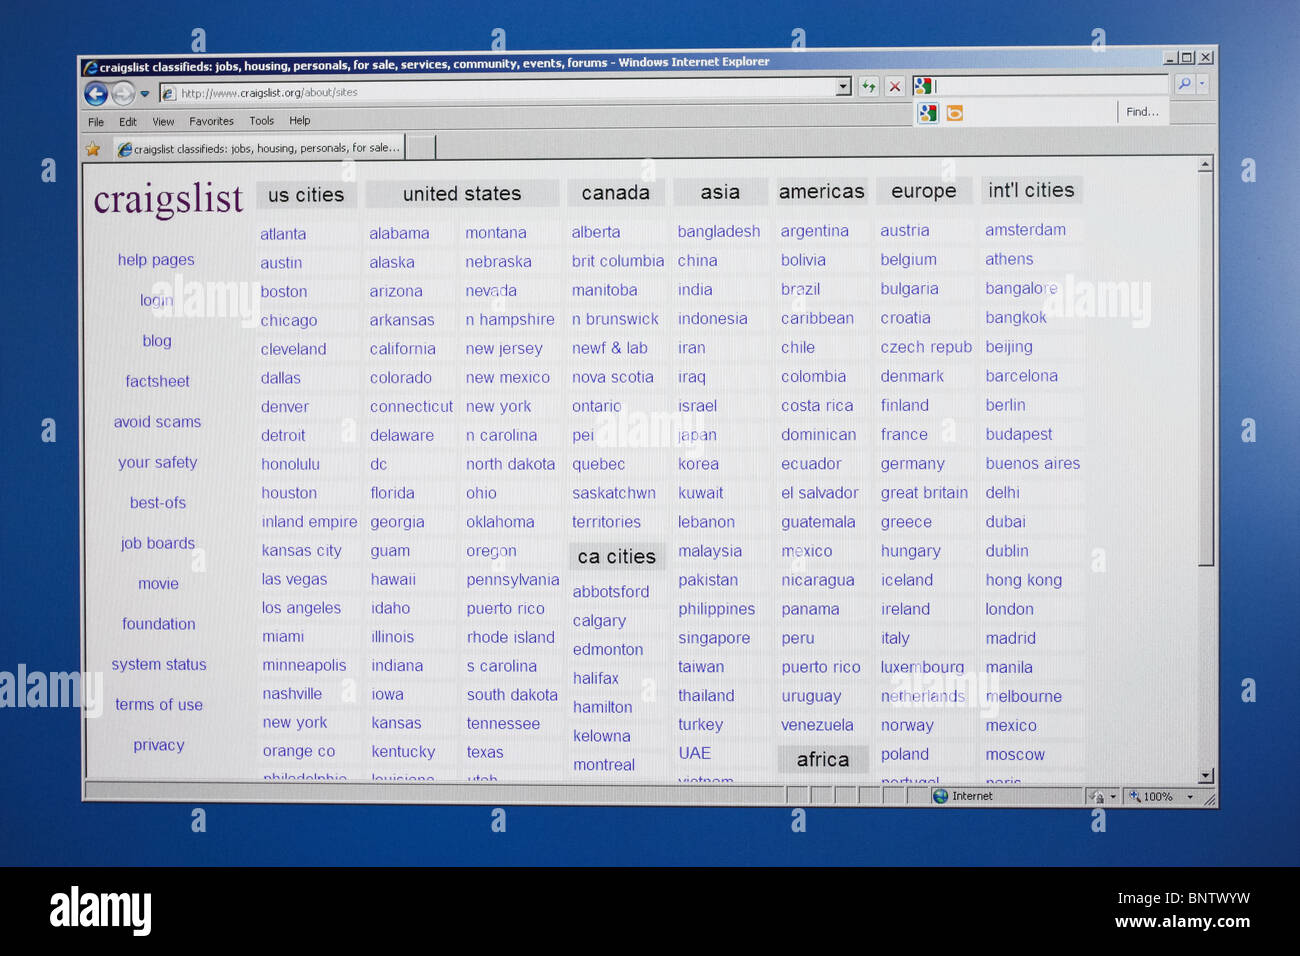The height and width of the screenshot is (956, 1300).
Task: Open the Help menu
Action: pos(300,120)
